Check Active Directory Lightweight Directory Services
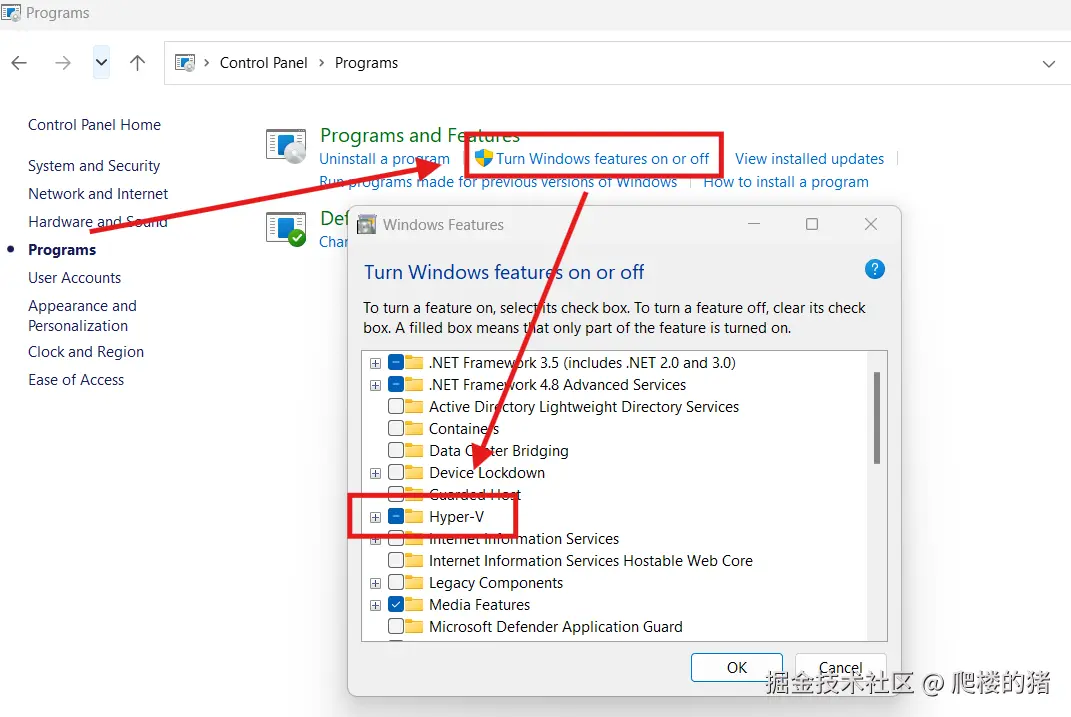This screenshot has width=1071, height=717. click(x=395, y=406)
